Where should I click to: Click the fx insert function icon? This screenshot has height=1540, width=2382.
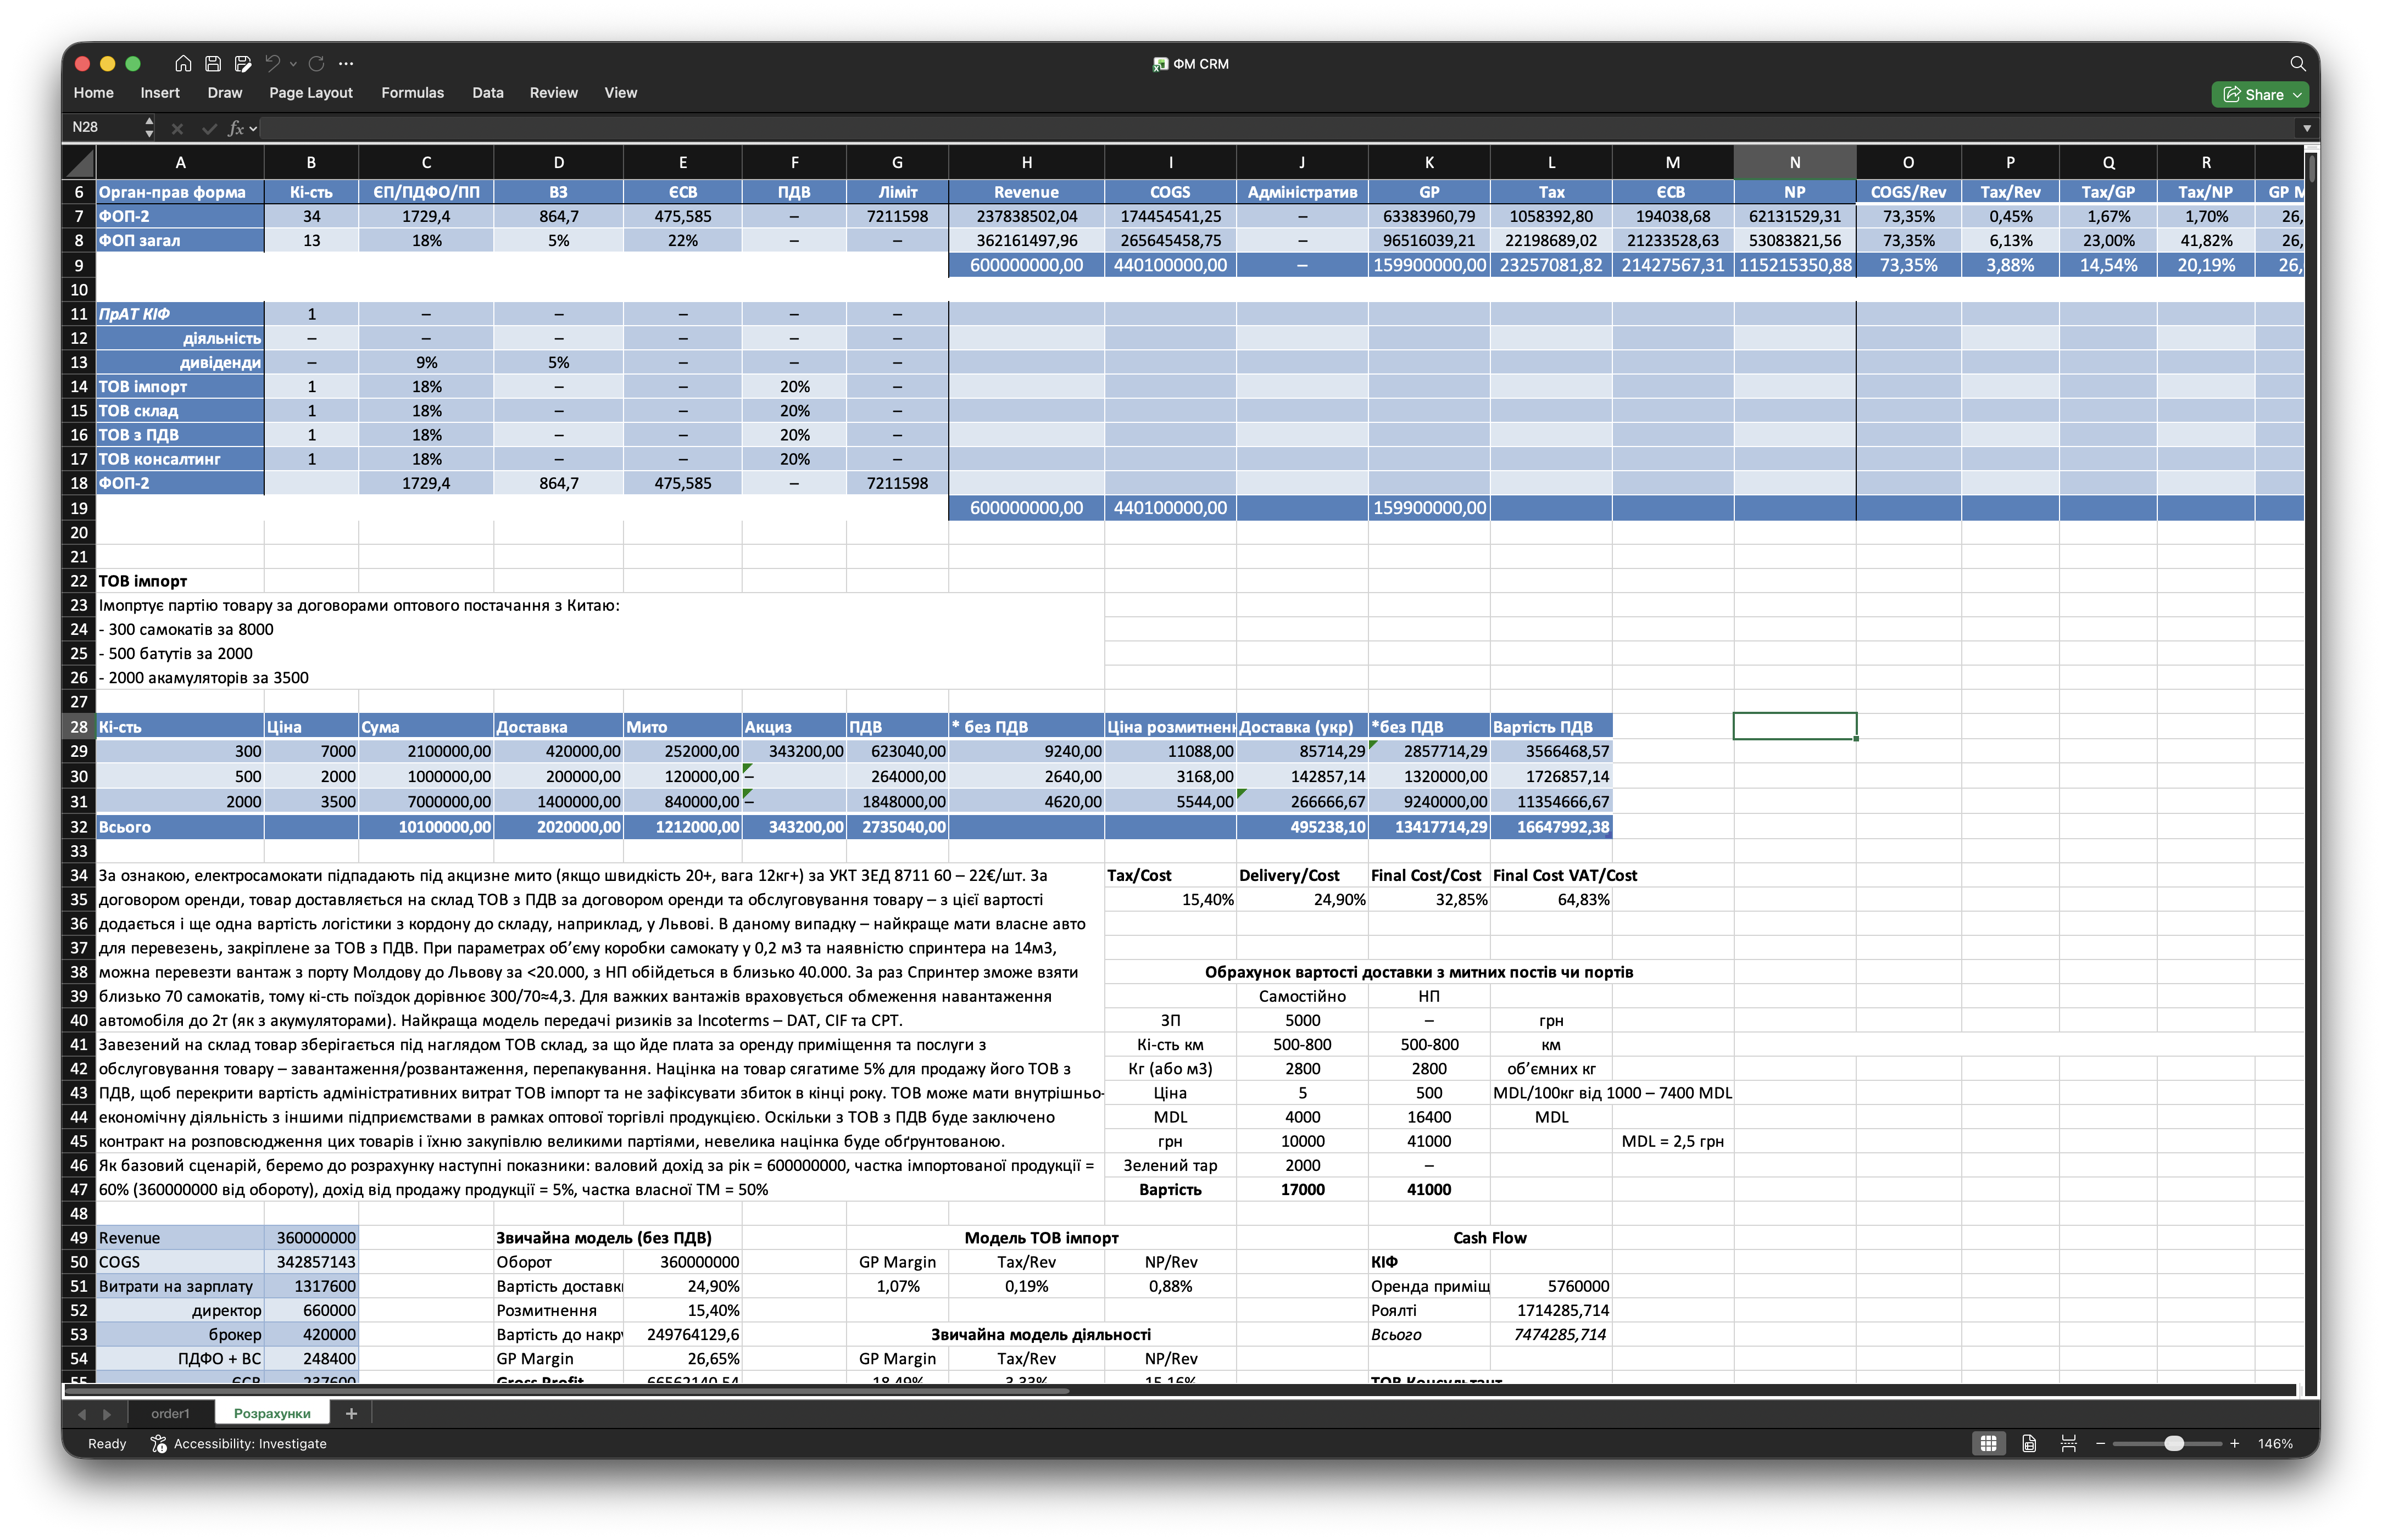point(236,128)
